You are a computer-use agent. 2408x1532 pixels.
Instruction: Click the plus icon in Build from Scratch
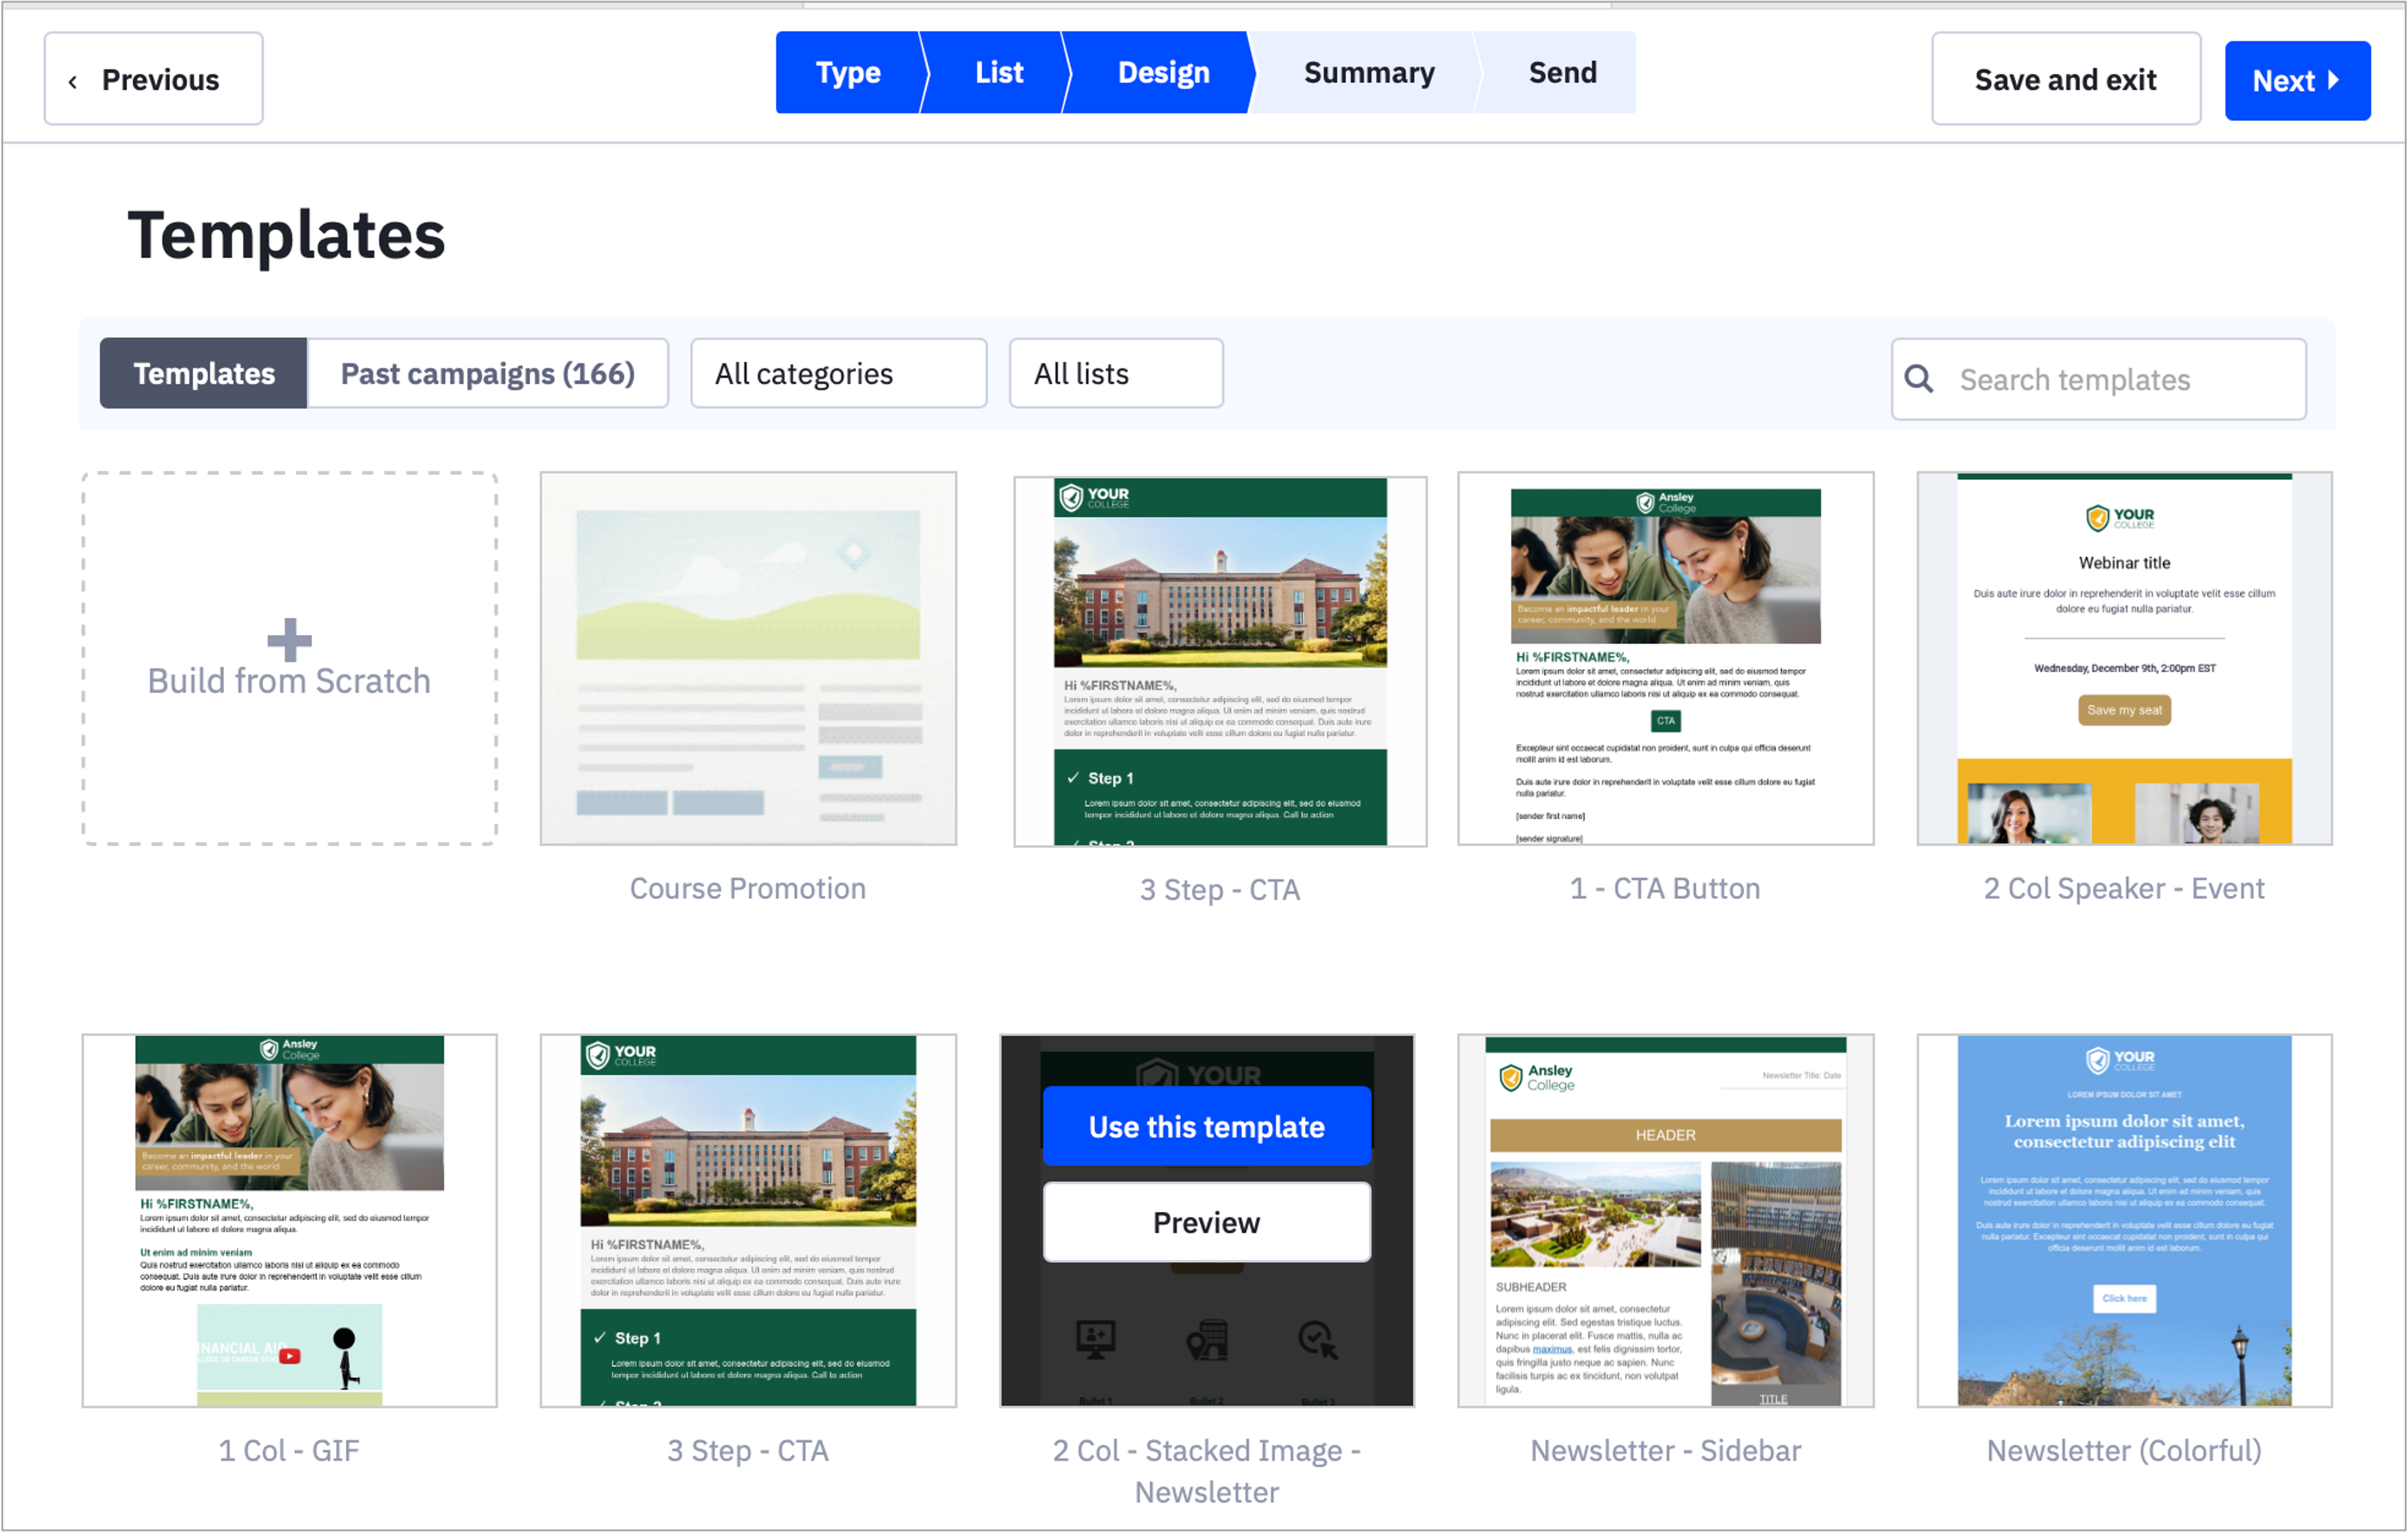click(x=289, y=640)
